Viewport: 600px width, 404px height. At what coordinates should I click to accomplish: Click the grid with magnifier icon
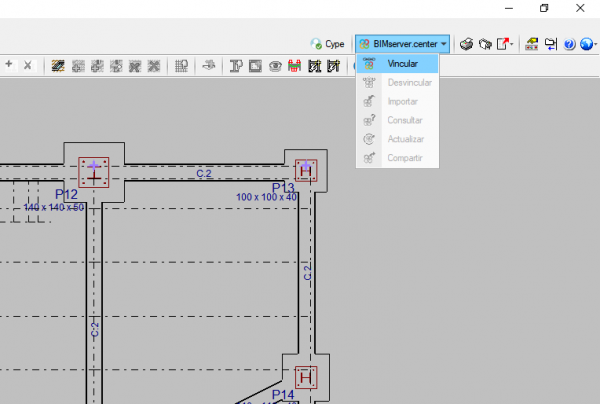pos(181,66)
